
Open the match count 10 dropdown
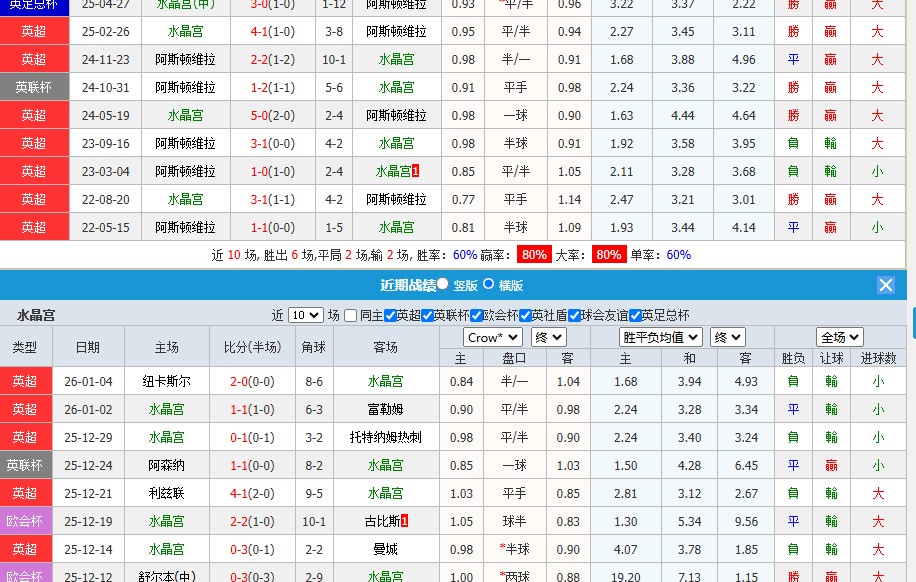[x=307, y=315]
